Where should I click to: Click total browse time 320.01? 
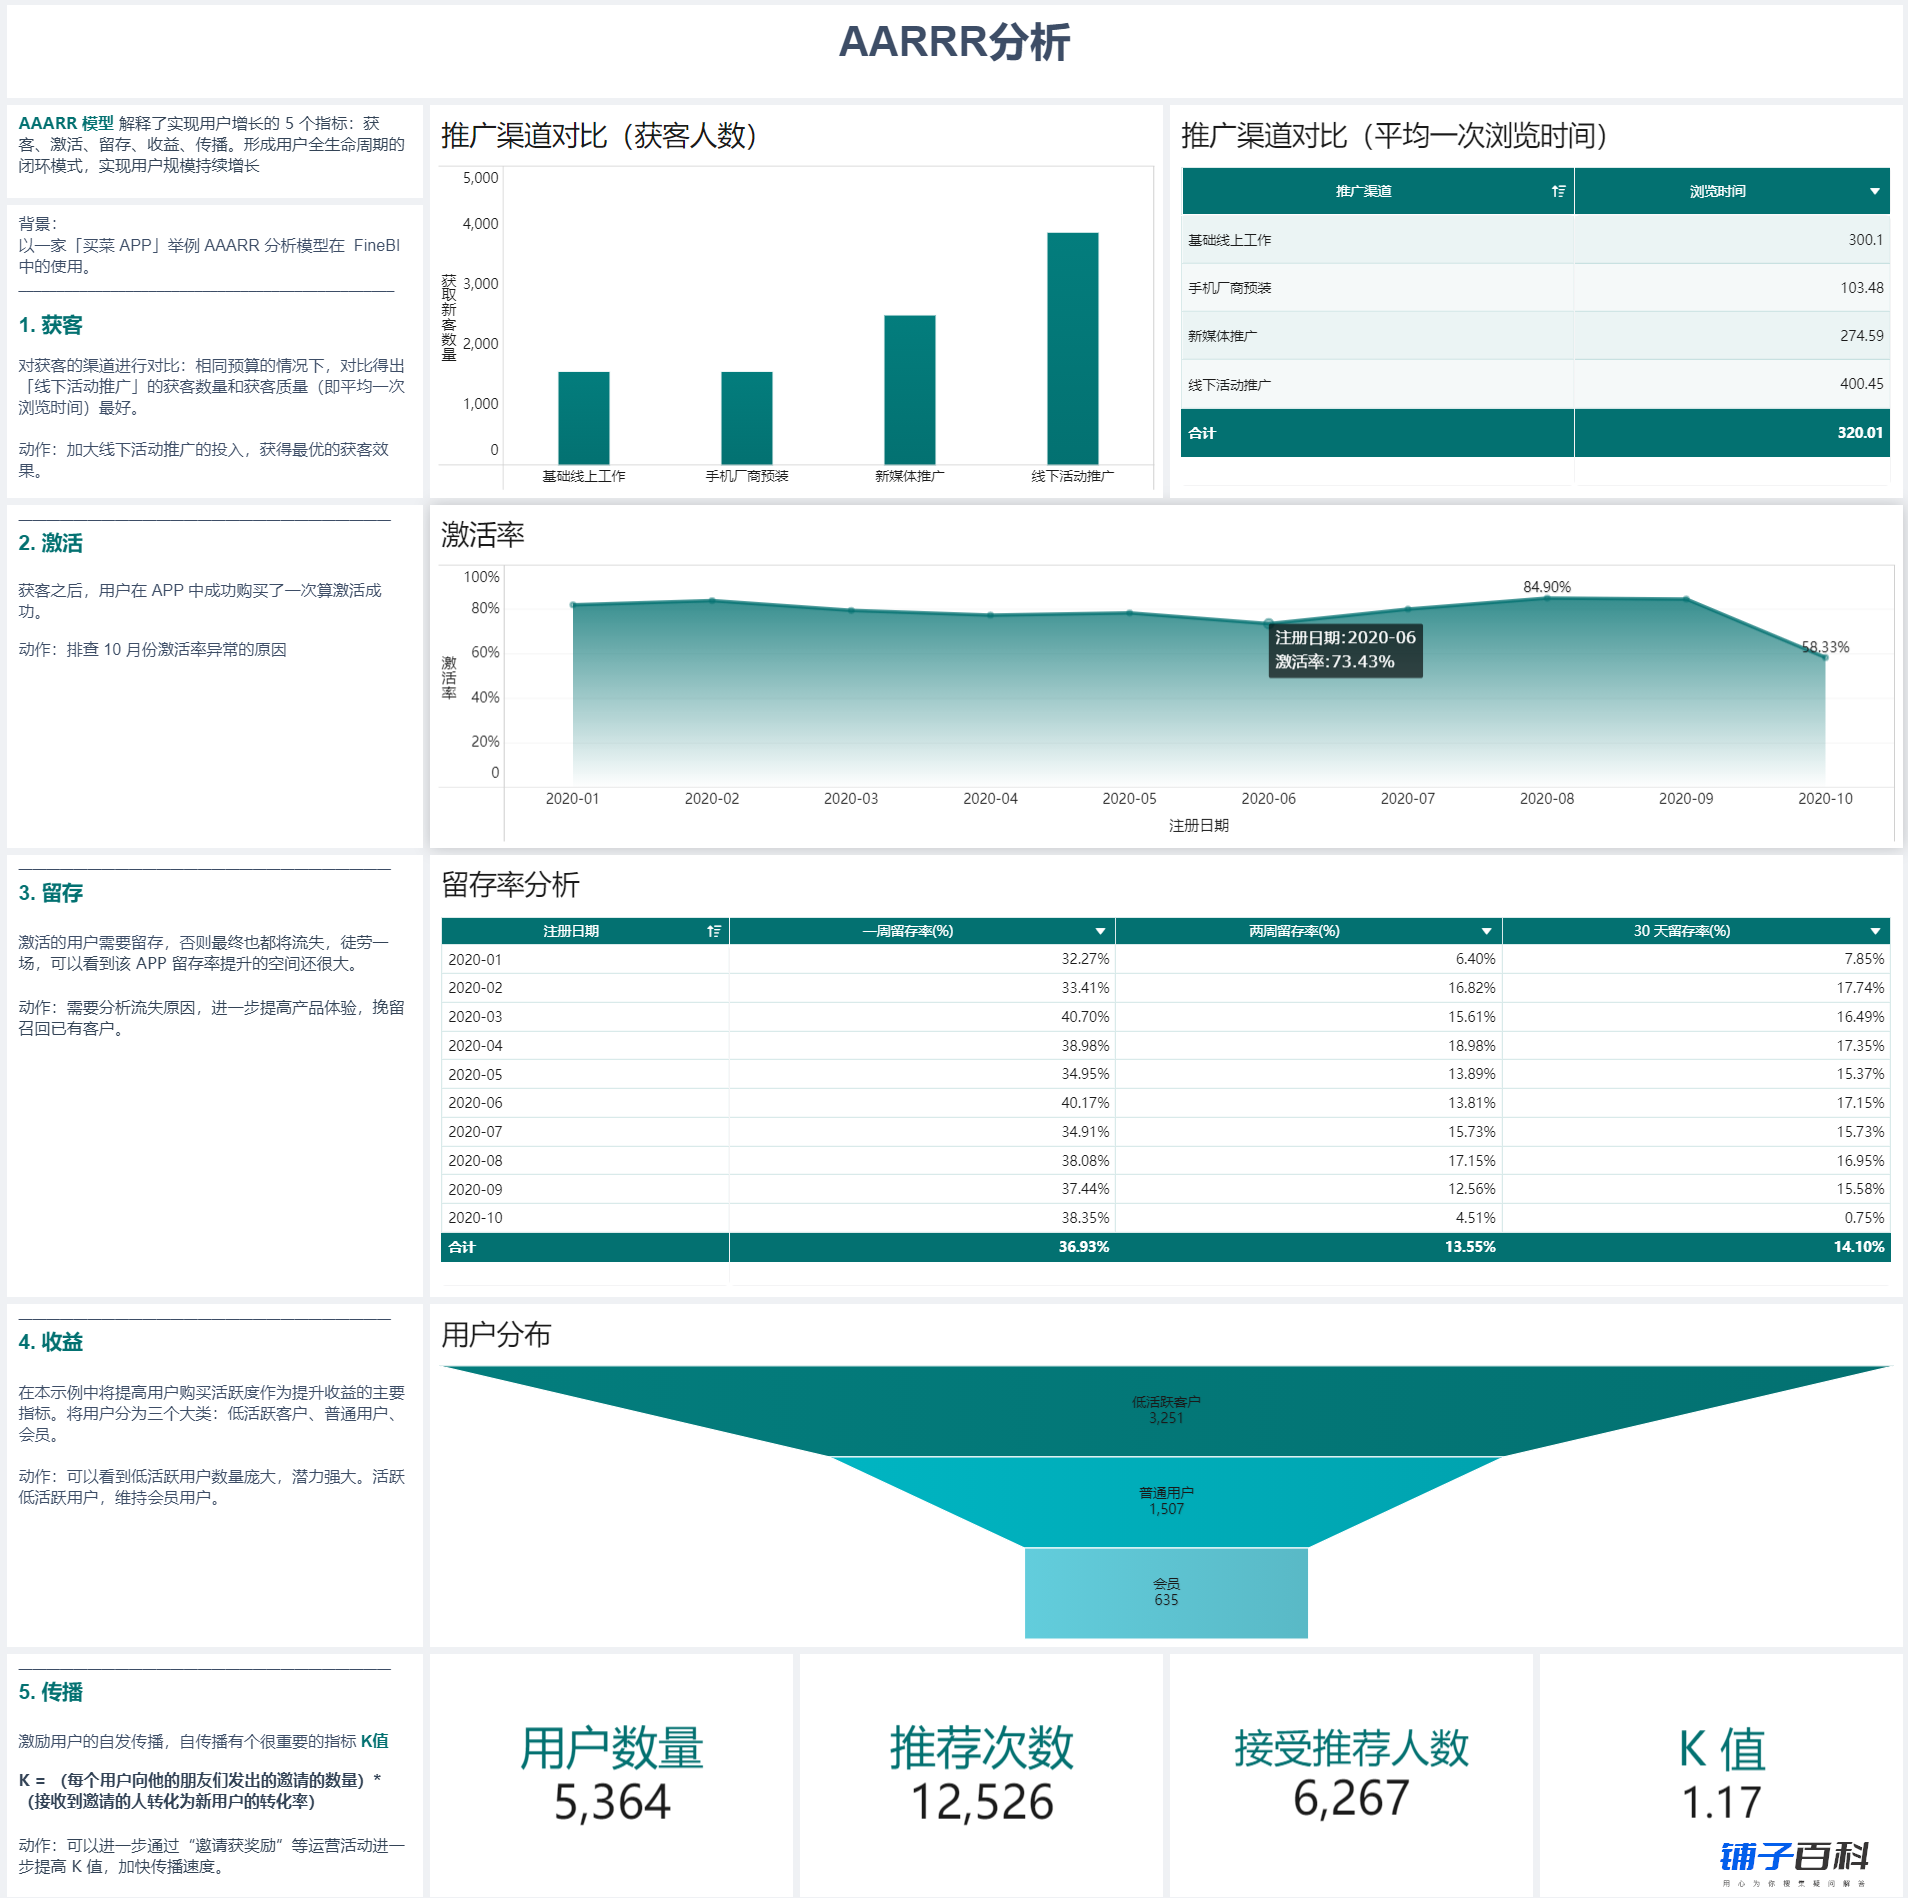click(x=1860, y=433)
